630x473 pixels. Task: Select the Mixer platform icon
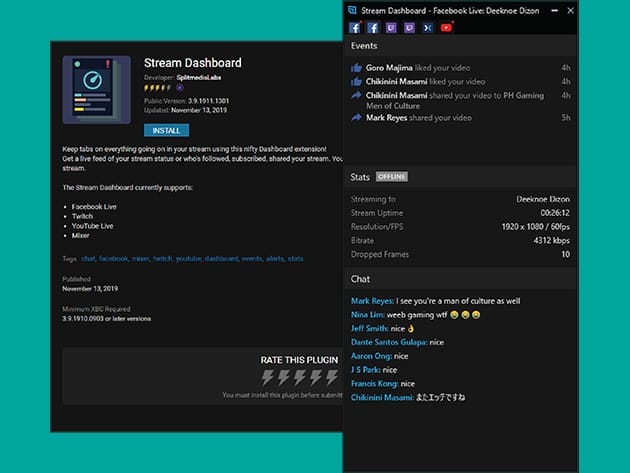coord(428,28)
